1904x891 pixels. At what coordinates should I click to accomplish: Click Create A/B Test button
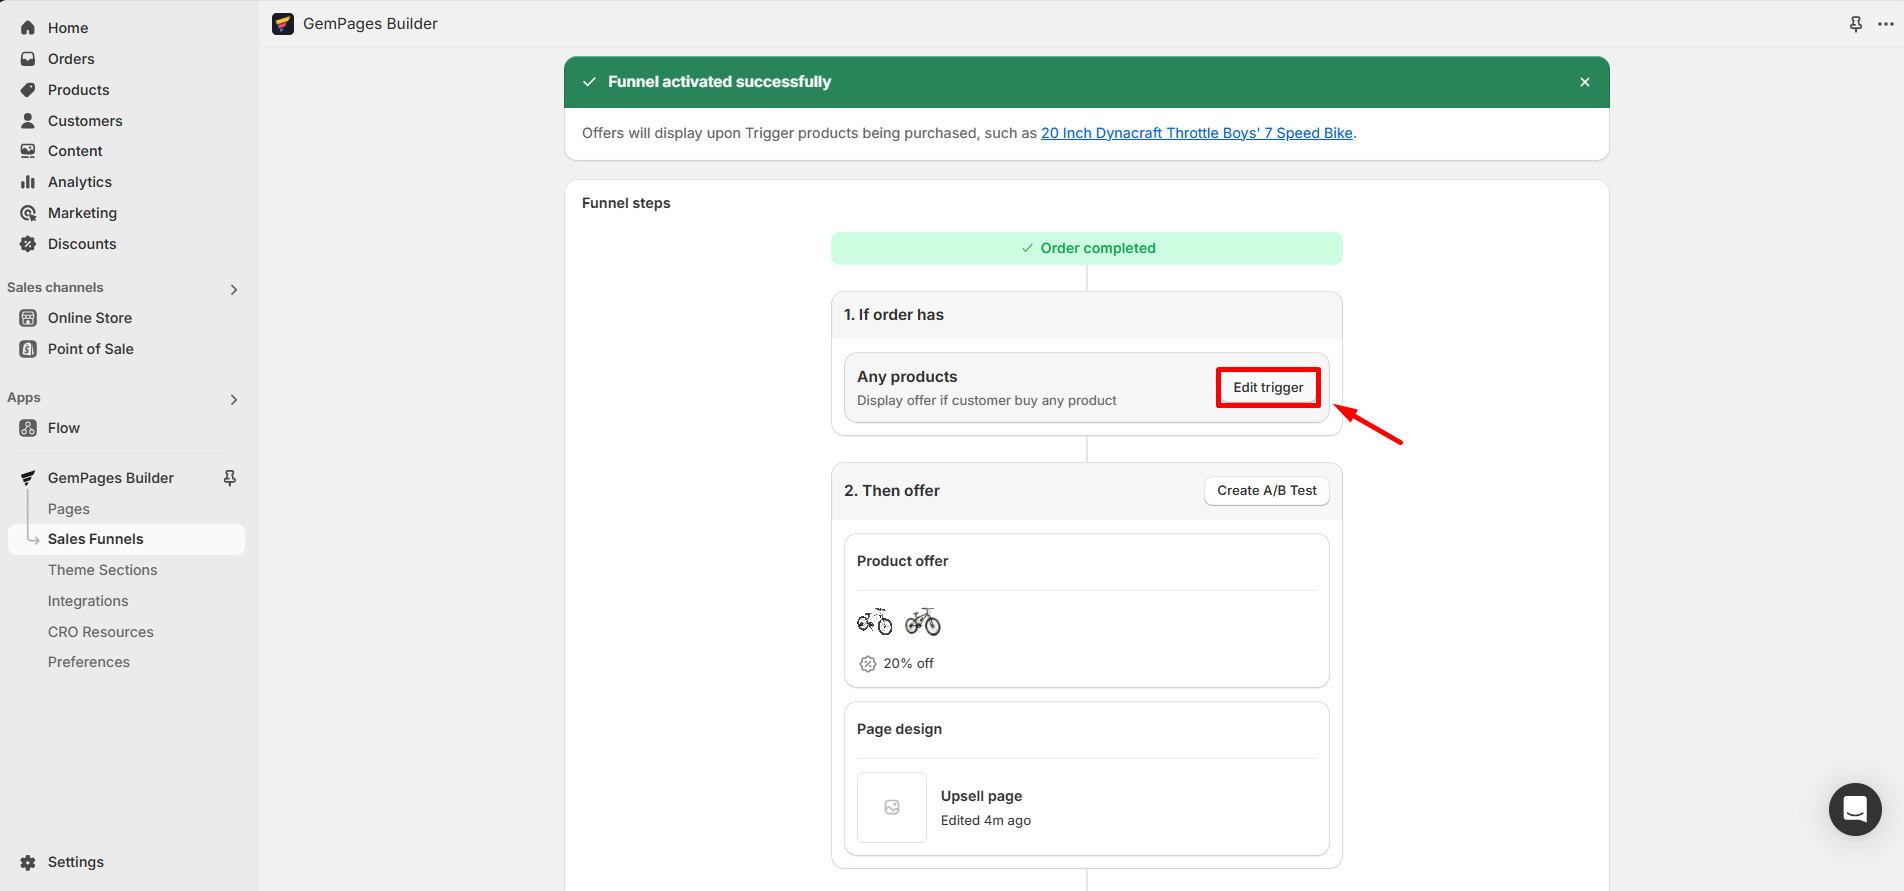tap(1266, 491)
